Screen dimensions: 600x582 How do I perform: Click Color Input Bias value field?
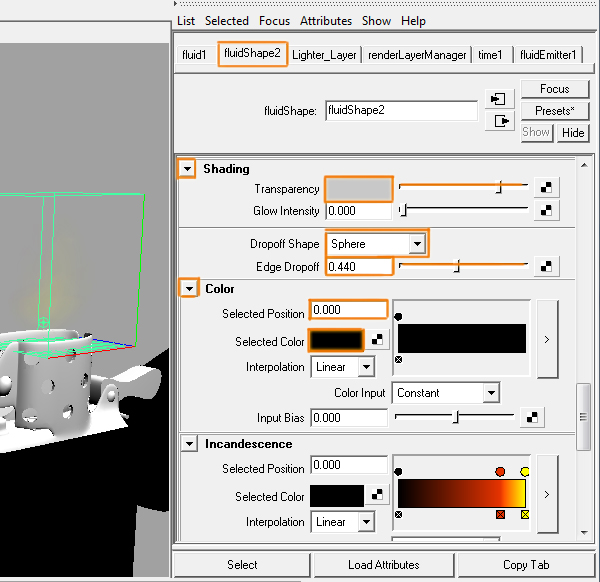point(349,418)
